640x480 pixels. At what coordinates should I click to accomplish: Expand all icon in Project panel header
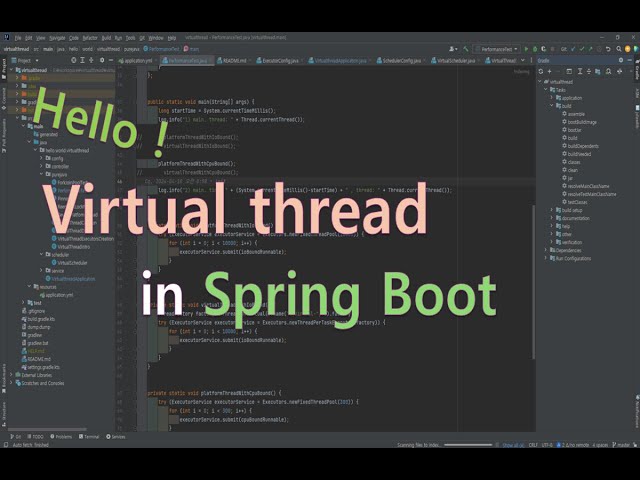(82, 60)
